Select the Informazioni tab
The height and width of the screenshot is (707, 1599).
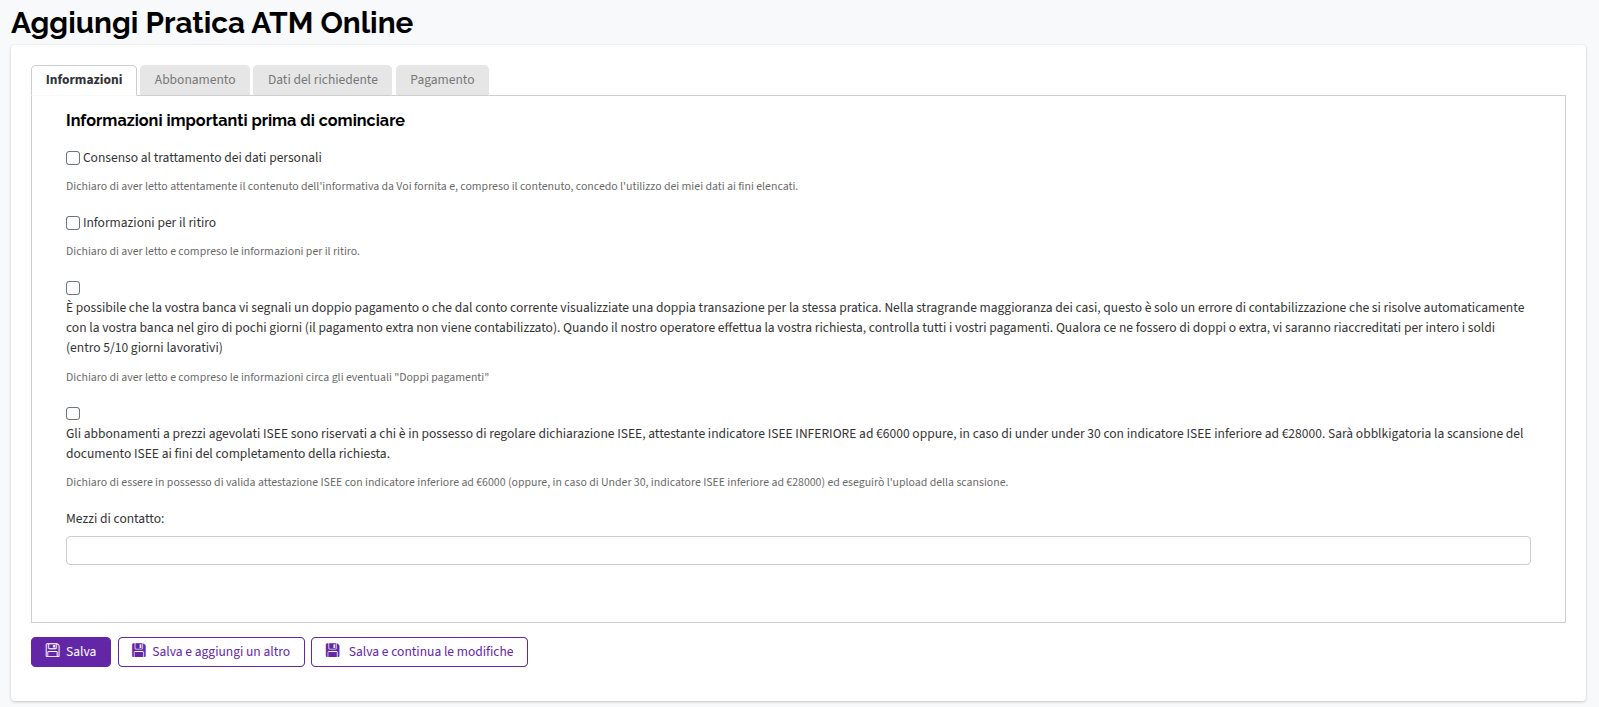tap(84, 80)
